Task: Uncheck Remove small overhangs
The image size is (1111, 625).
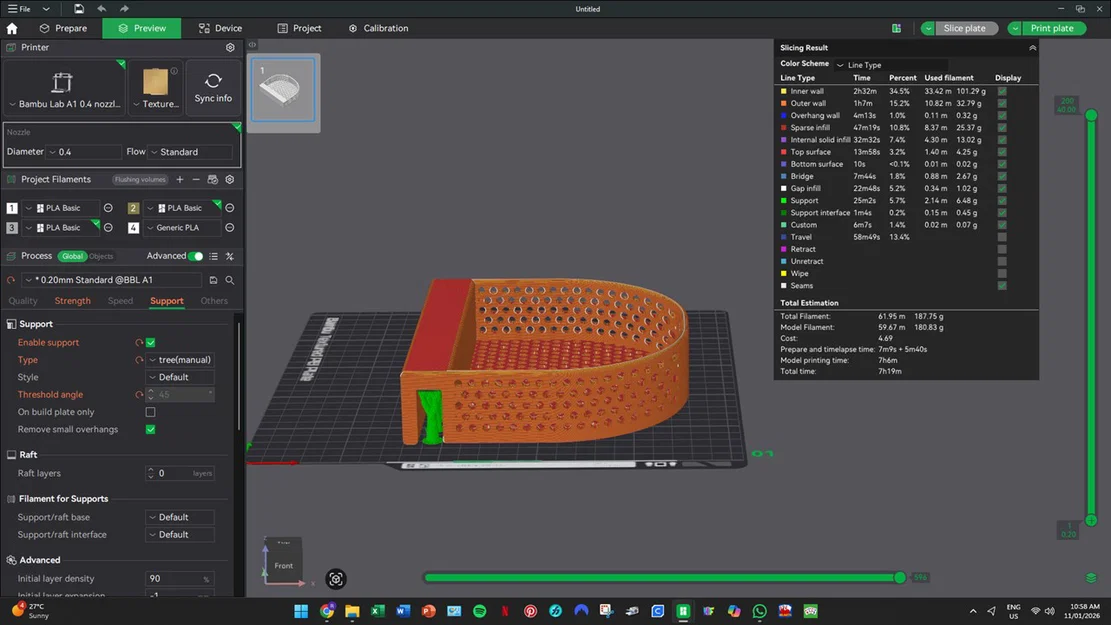Action: [150, 429]
